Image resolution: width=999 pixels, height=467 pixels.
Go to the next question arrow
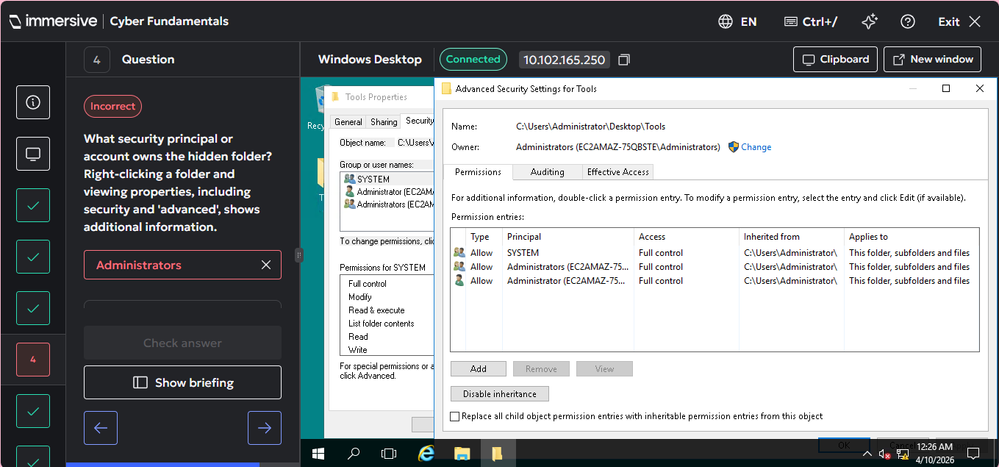(x=264, y=428)
